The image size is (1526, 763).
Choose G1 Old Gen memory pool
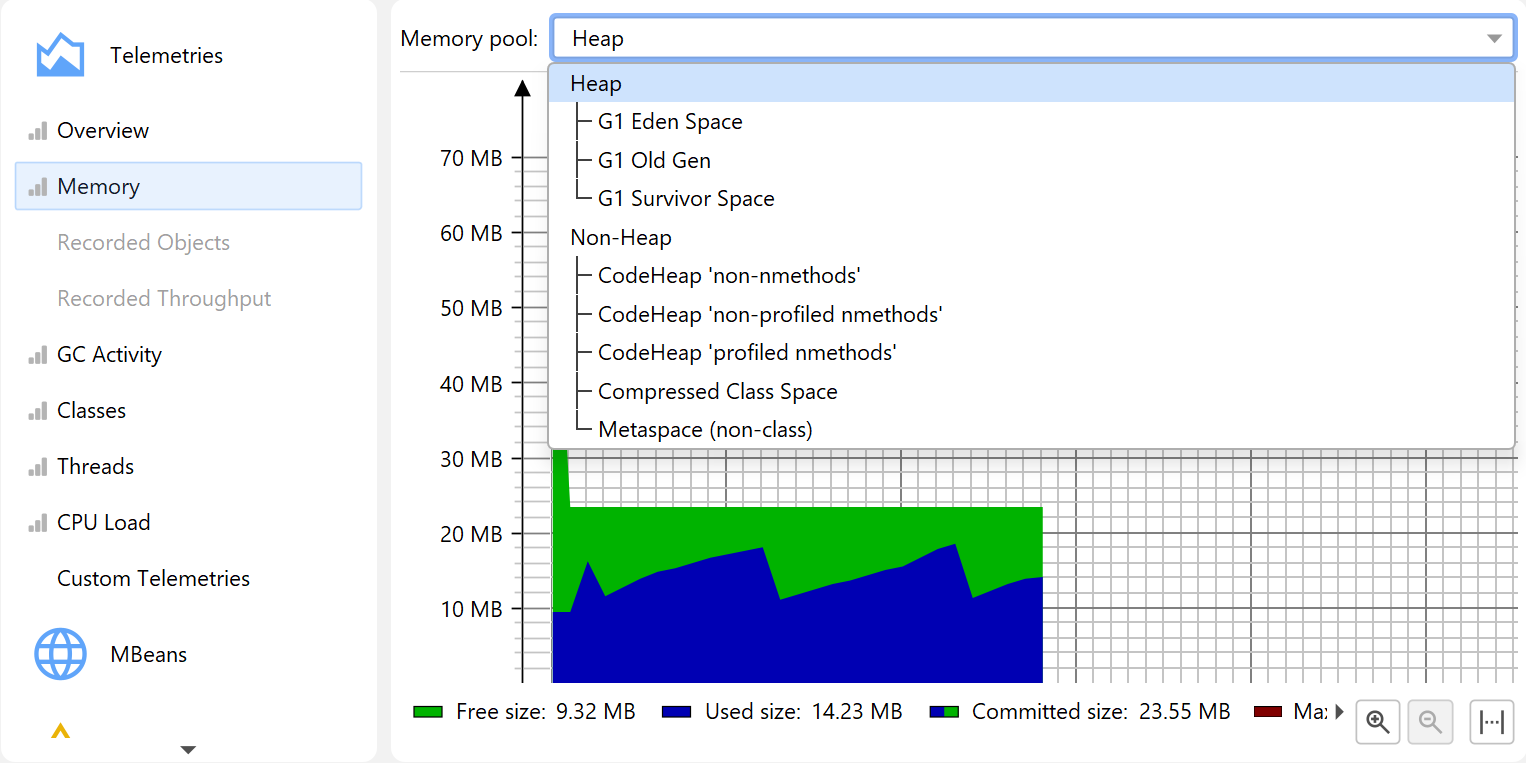pos(654,161)
